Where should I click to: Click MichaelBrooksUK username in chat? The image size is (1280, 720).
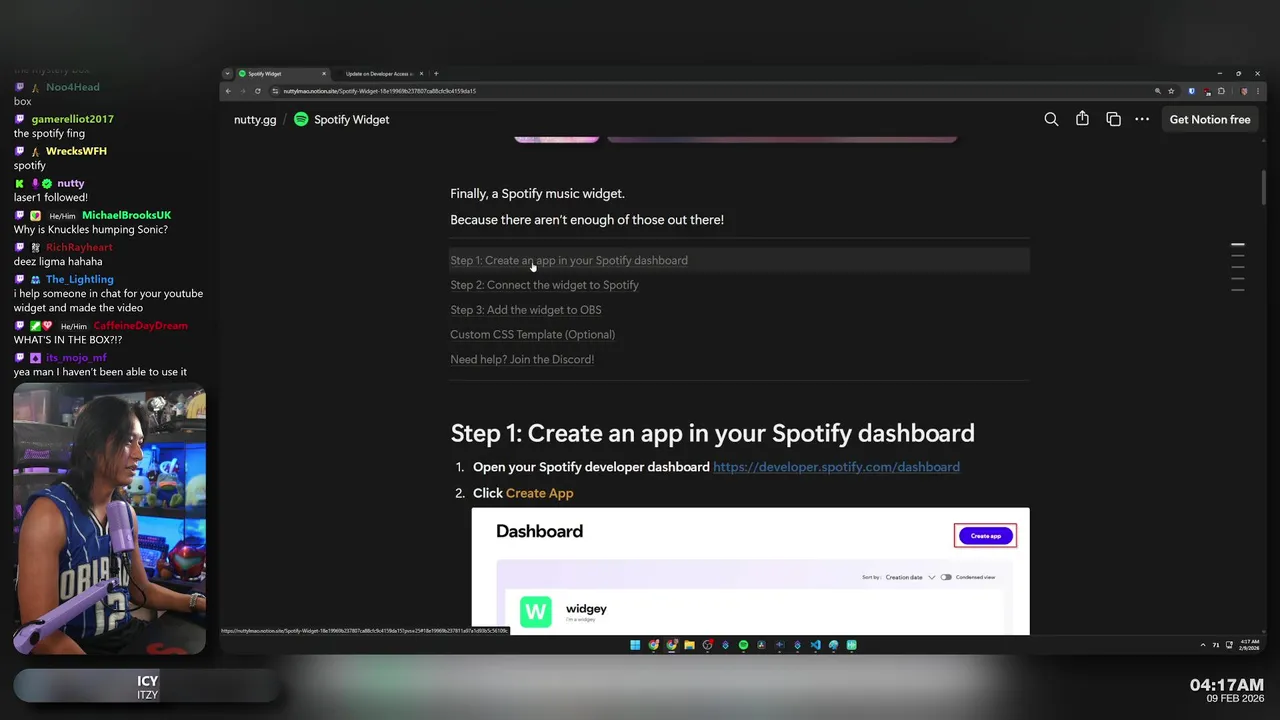126,215
